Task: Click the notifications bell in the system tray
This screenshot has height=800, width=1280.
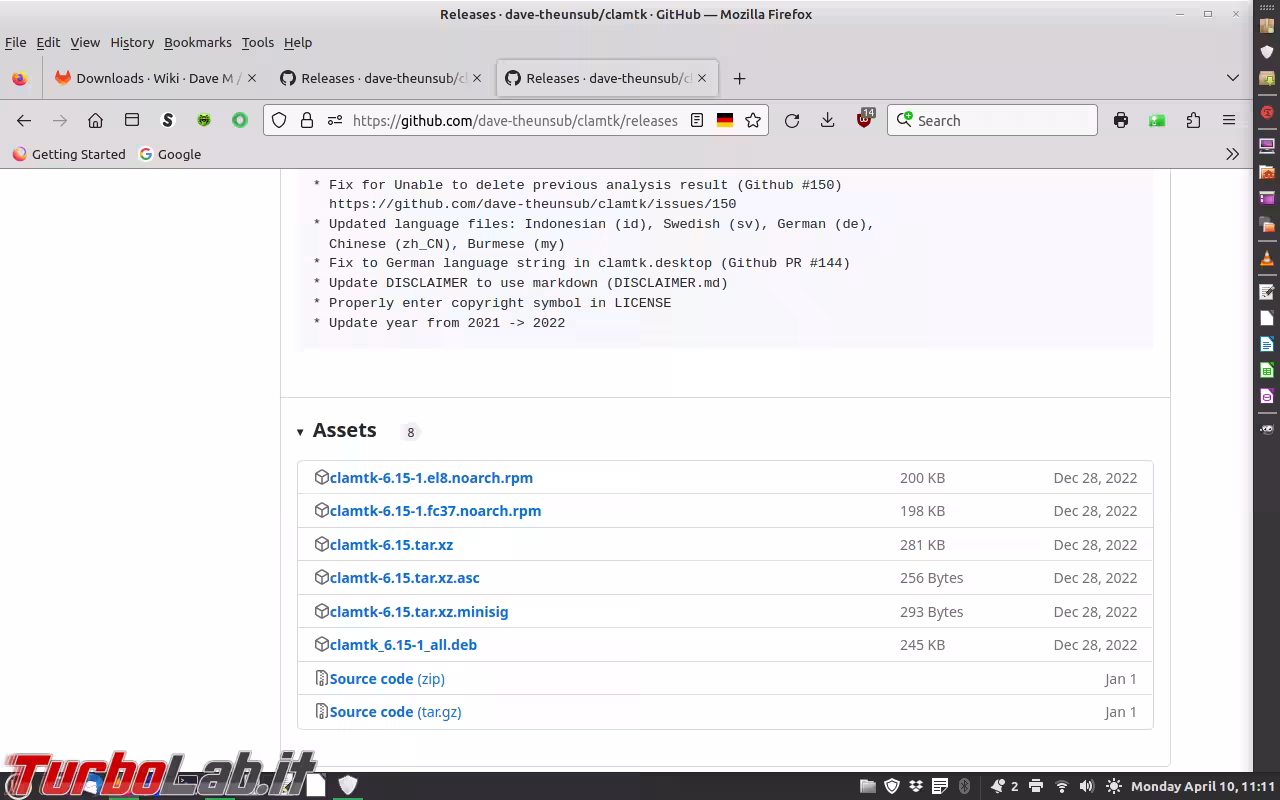Action: click(996, 786)
